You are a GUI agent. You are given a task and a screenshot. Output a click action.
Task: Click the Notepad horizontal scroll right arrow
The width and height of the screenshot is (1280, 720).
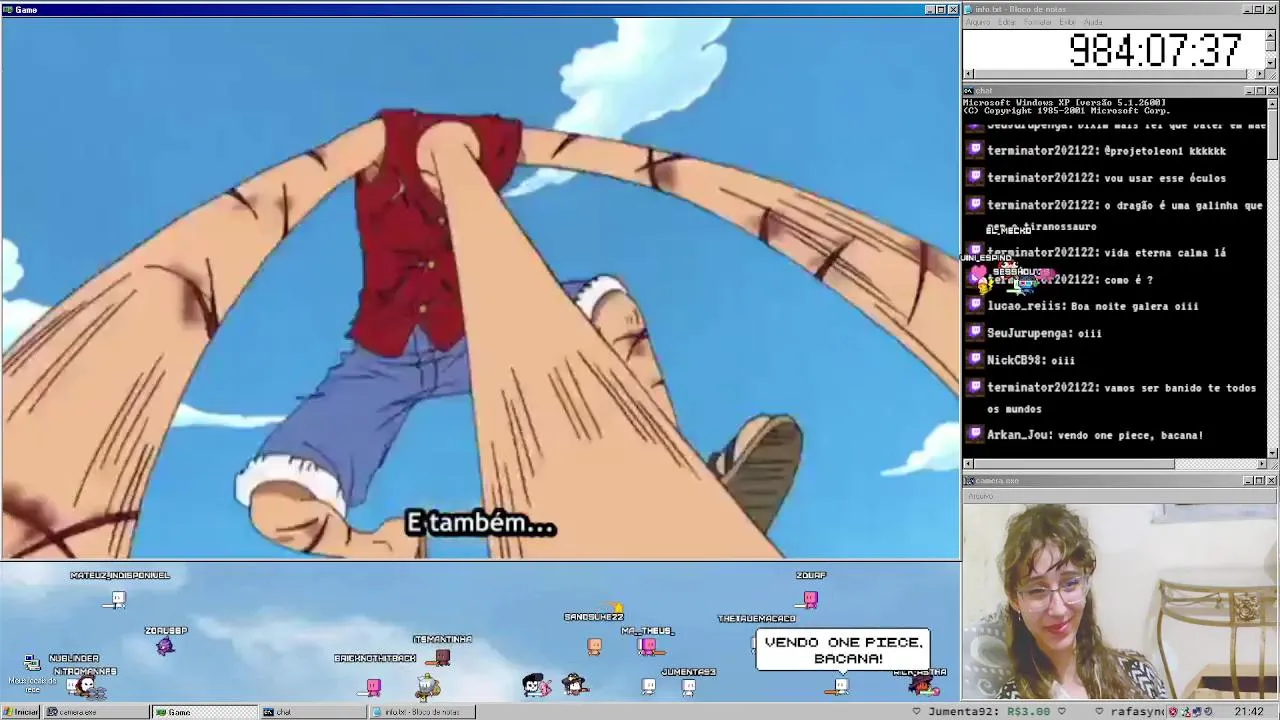point(1260,74)
